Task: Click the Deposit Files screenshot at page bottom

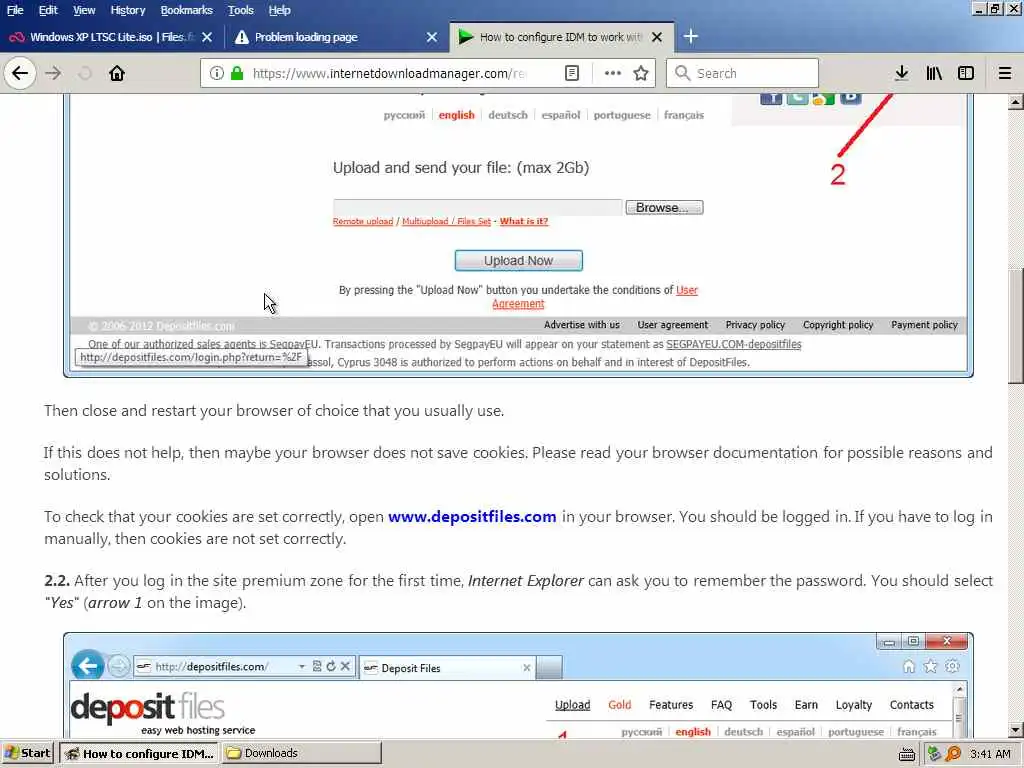Action: coord(519,685)
